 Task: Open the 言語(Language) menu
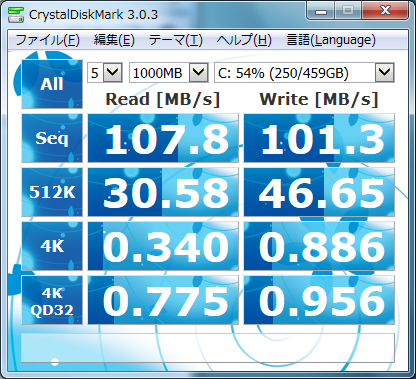(331, 40)
